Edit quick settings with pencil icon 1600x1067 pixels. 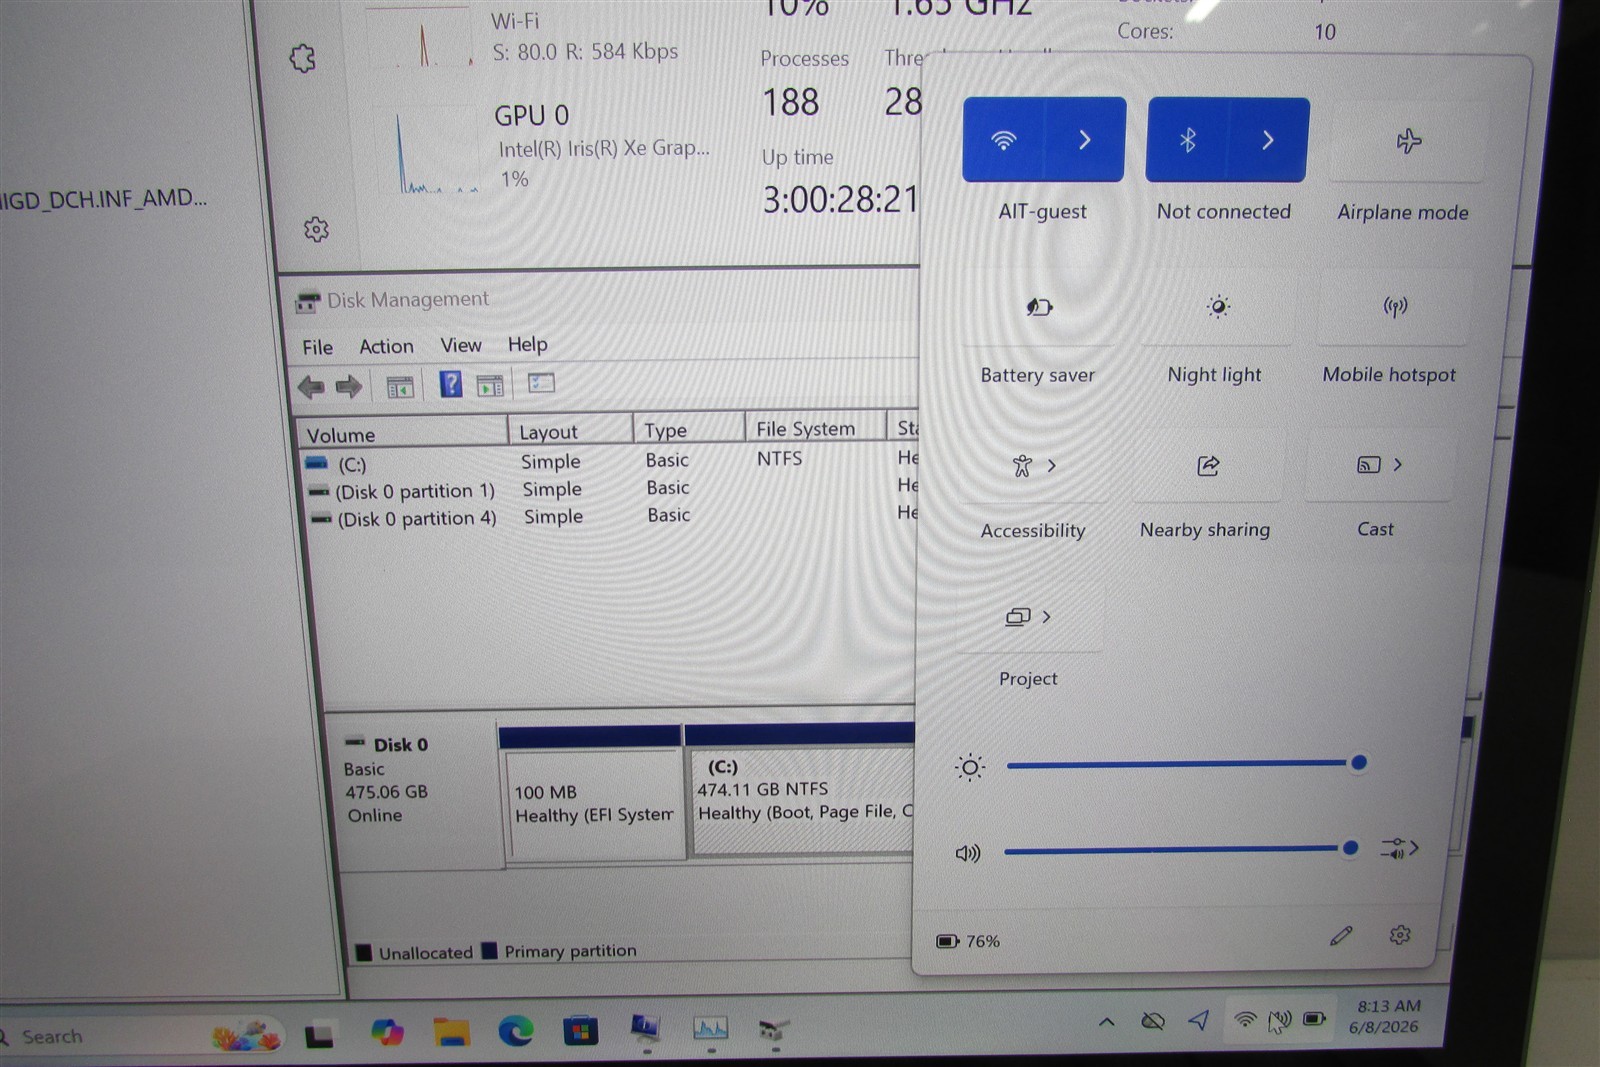[1341, 936]
